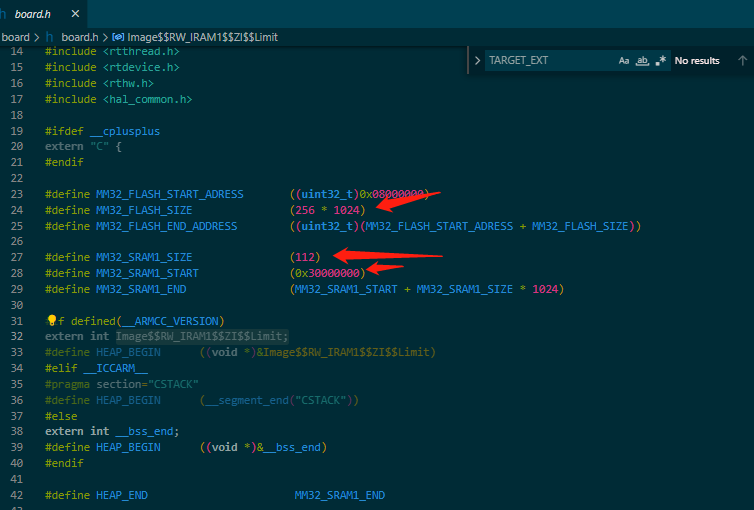Click the (112) SRAM size value
Screen dimensions: 754x510
click(x=305, y=257)
